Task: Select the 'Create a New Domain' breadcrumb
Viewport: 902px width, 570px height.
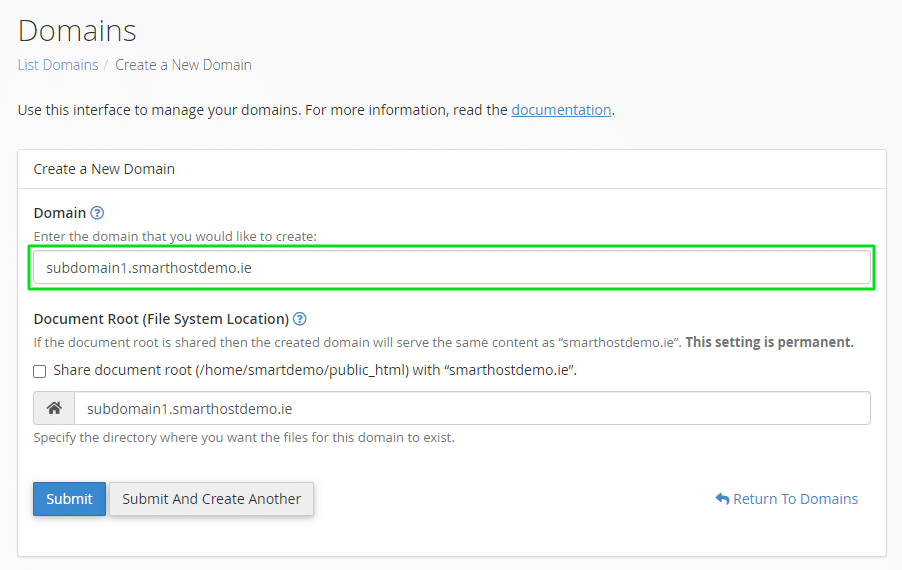Action: point(183,65)
